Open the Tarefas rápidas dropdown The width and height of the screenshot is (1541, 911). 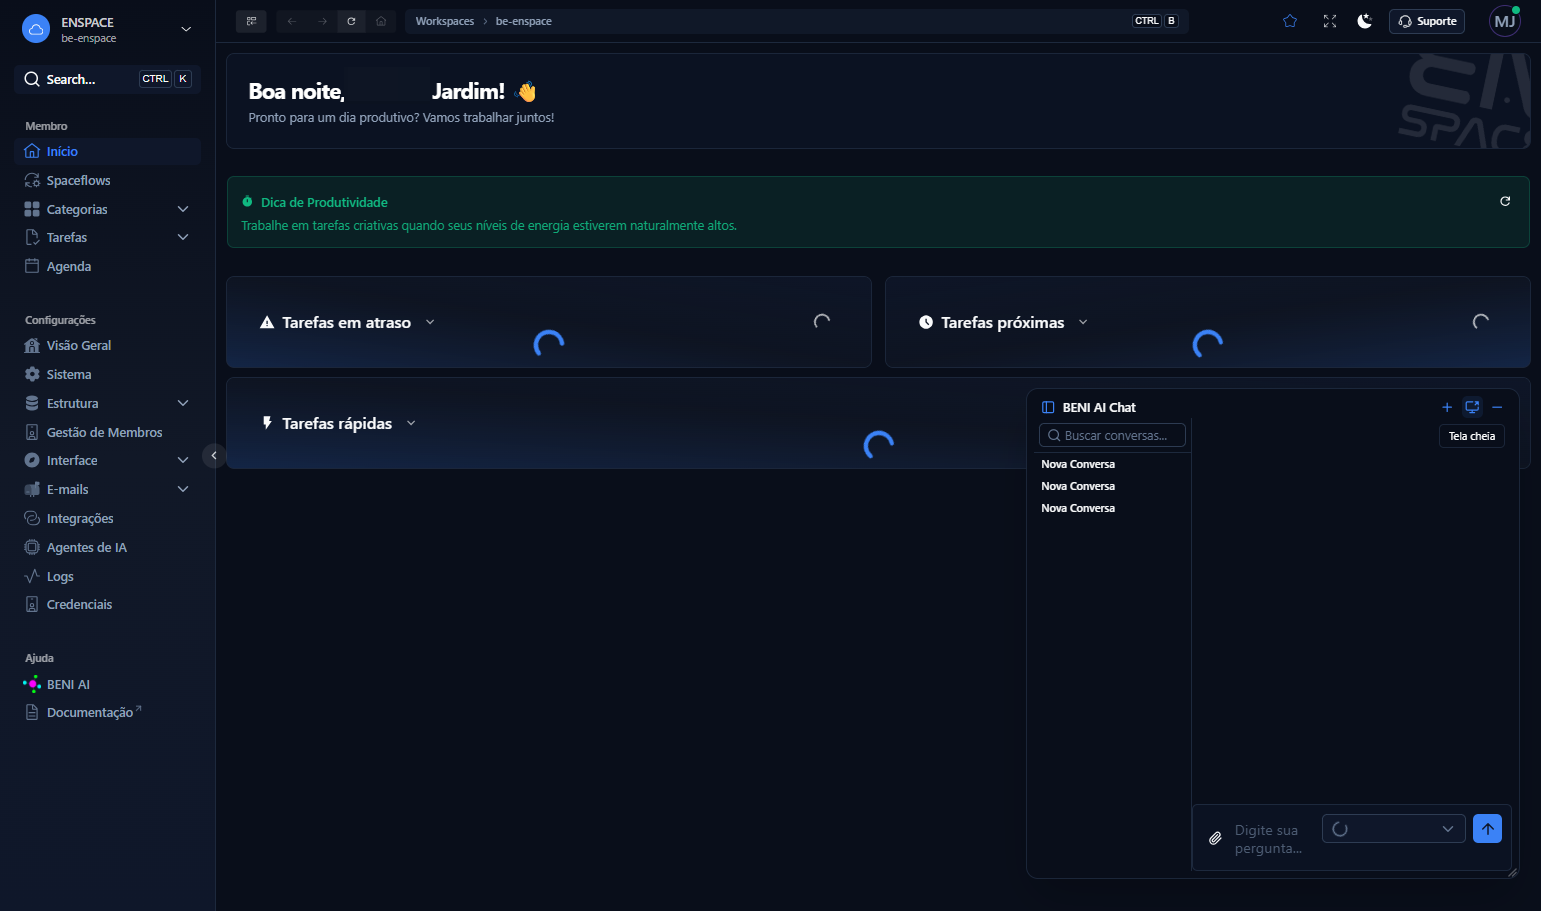(411, 423)
